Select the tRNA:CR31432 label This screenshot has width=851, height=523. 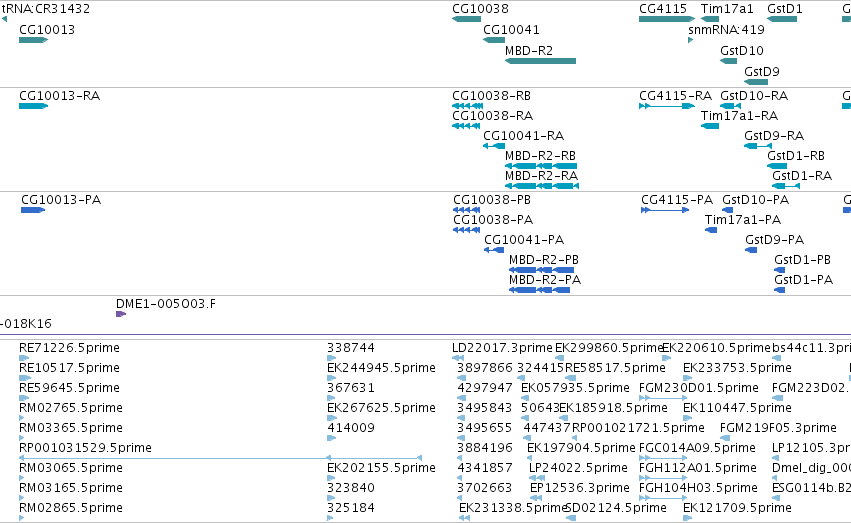(x=46, y=9)
